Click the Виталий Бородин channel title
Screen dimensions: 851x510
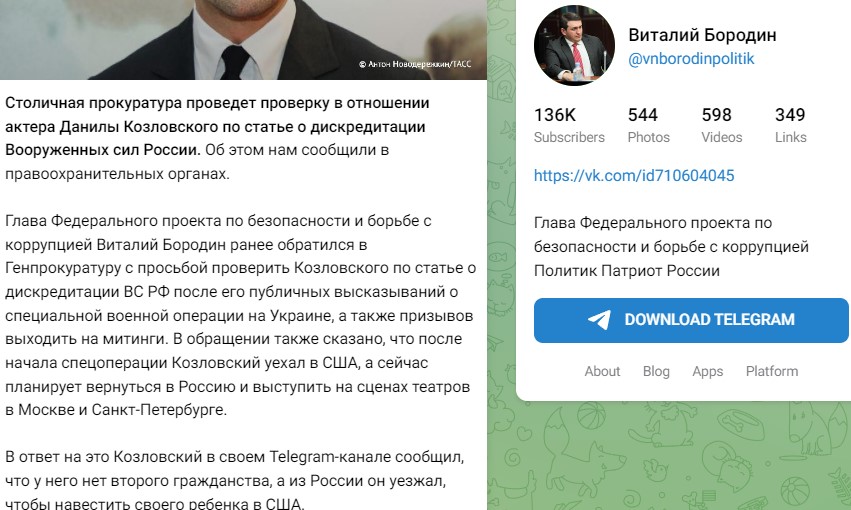point(702,35)
